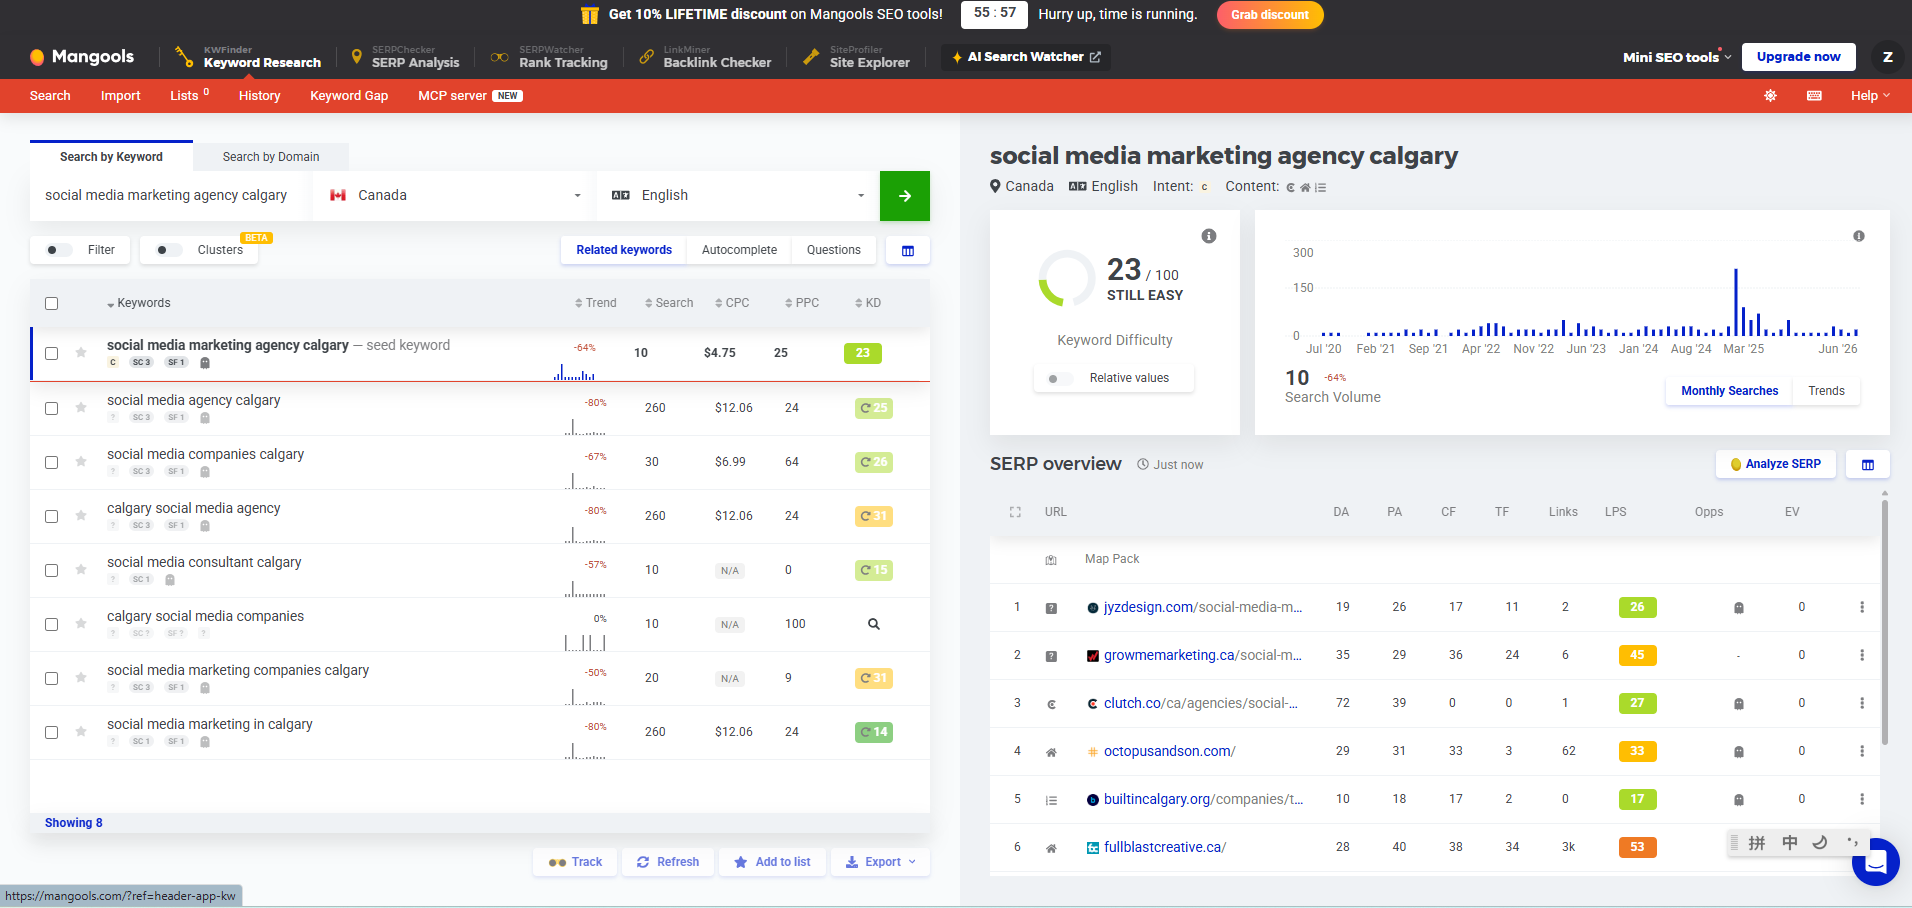Viewport: 1912px width, 908px height.
Task: Toggle the Clusters switch
Action: click(169, 250)
